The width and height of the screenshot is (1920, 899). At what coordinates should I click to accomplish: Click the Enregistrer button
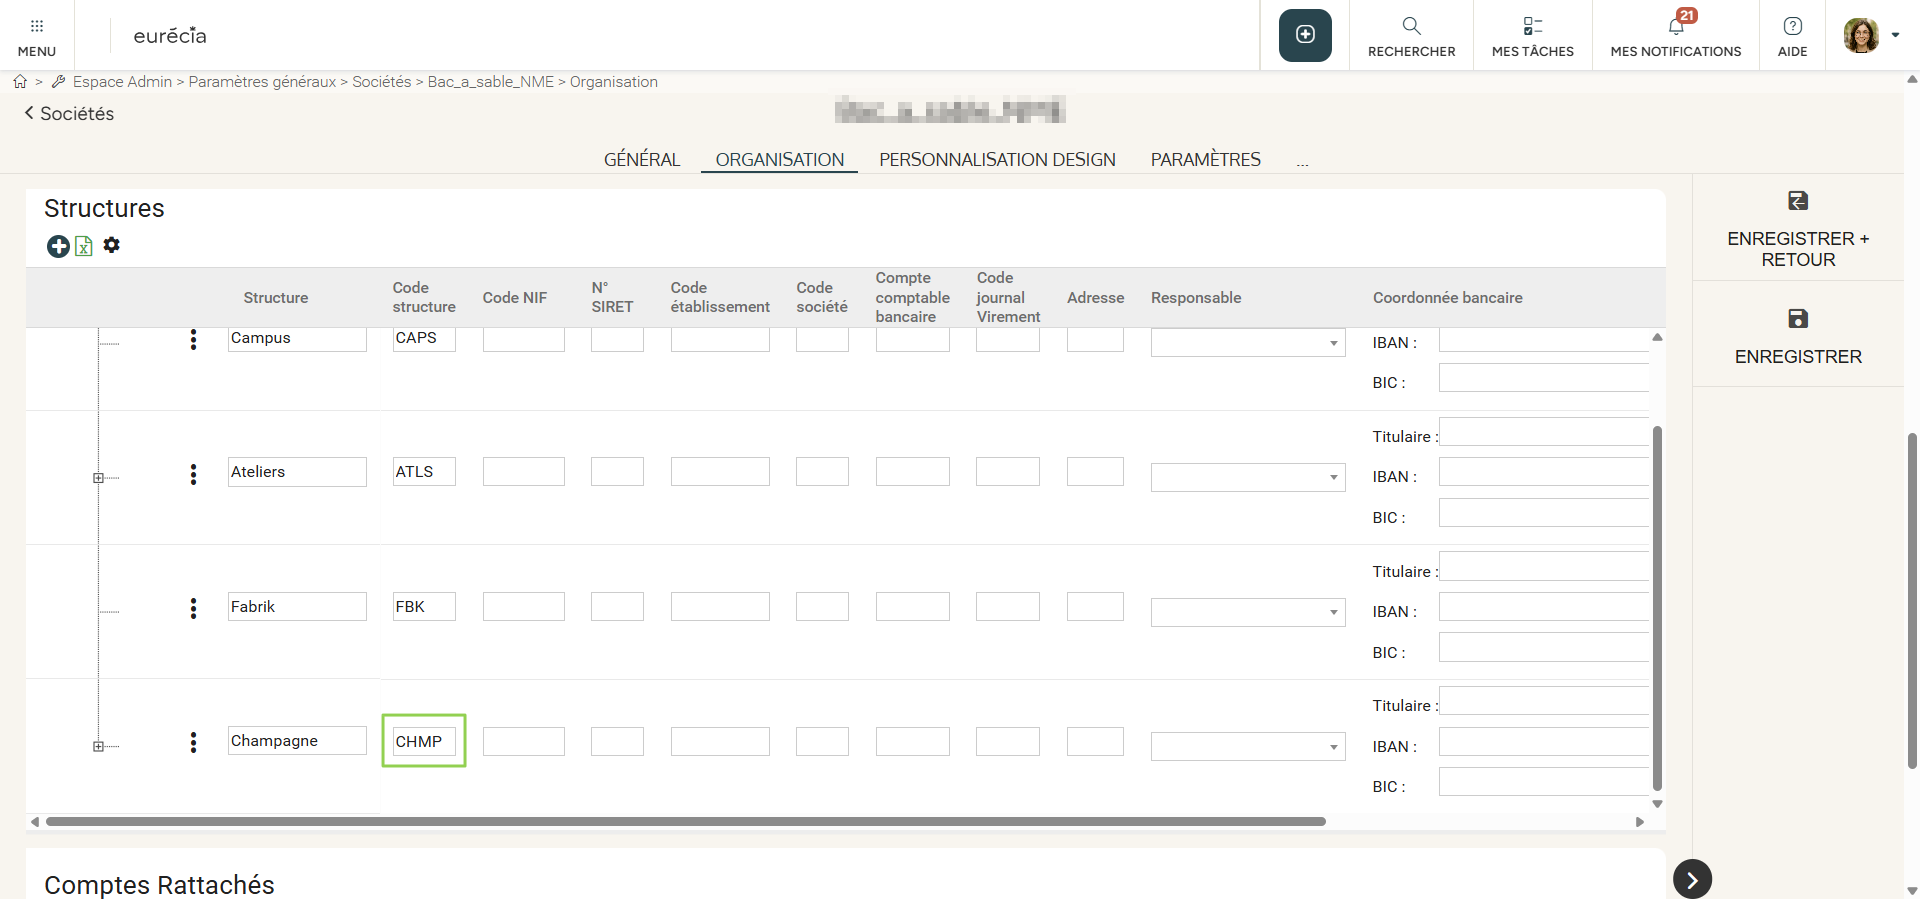pyautogui.click(x=1797, y=336)
